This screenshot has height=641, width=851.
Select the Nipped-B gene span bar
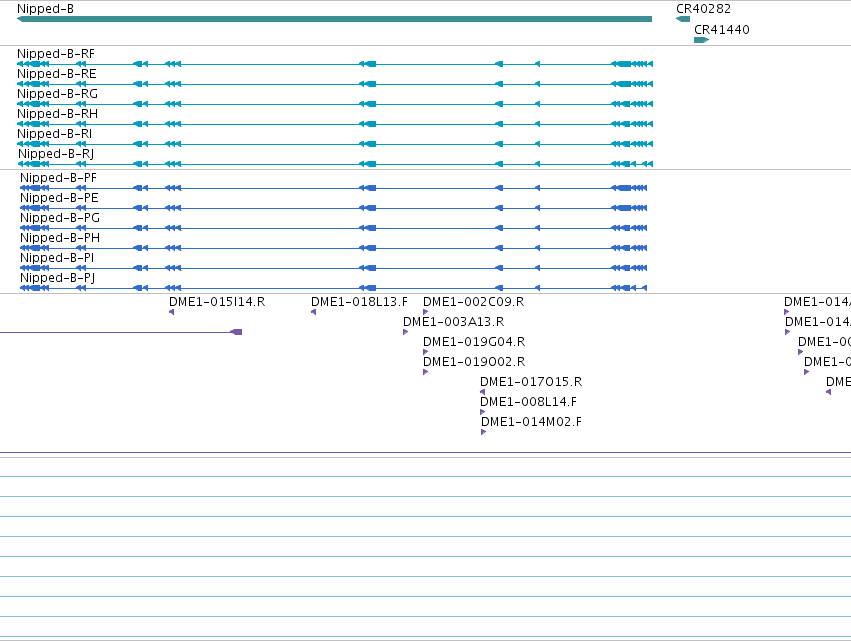click(334, 19)
